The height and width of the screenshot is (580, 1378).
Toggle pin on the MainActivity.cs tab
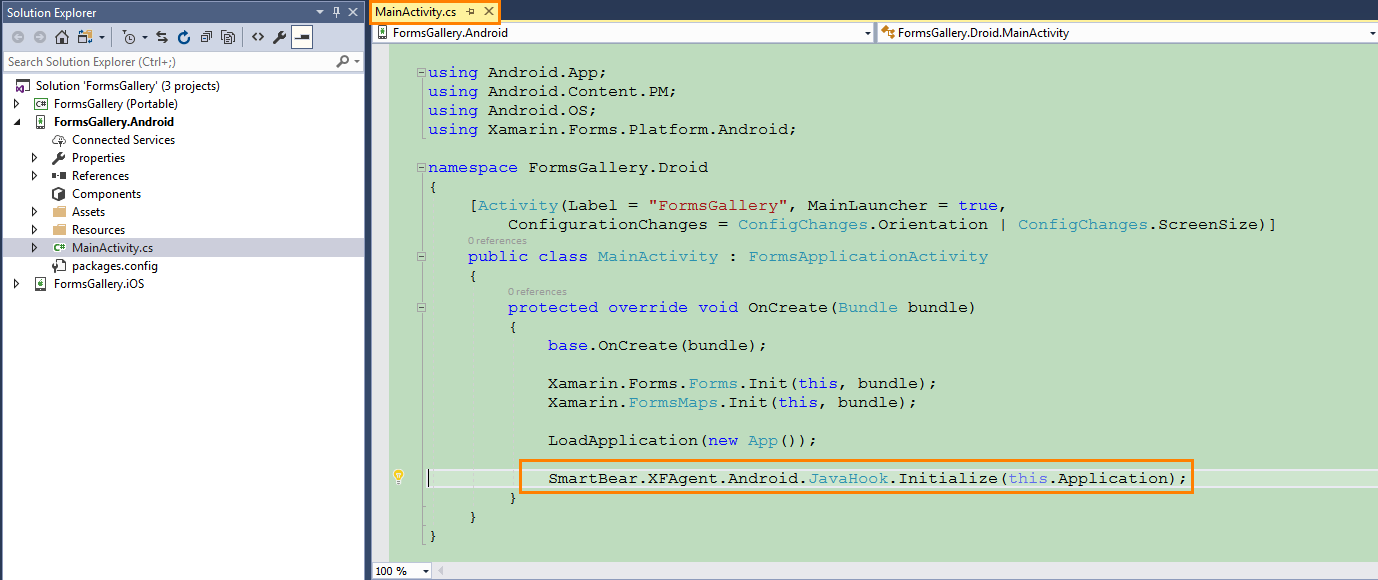[x=470, y=12]
